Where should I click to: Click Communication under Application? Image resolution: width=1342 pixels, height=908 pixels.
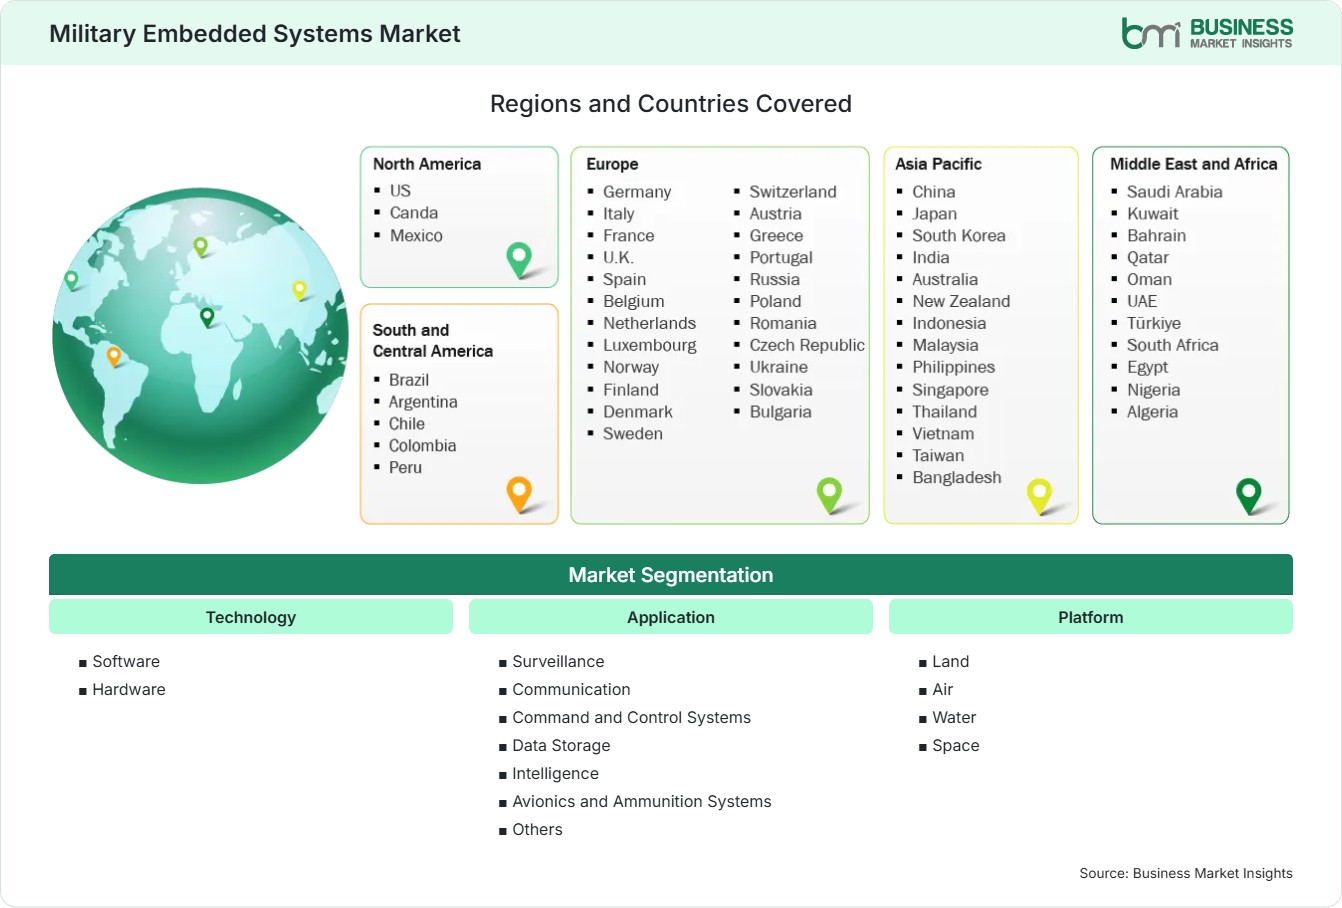tap(571, 690)
